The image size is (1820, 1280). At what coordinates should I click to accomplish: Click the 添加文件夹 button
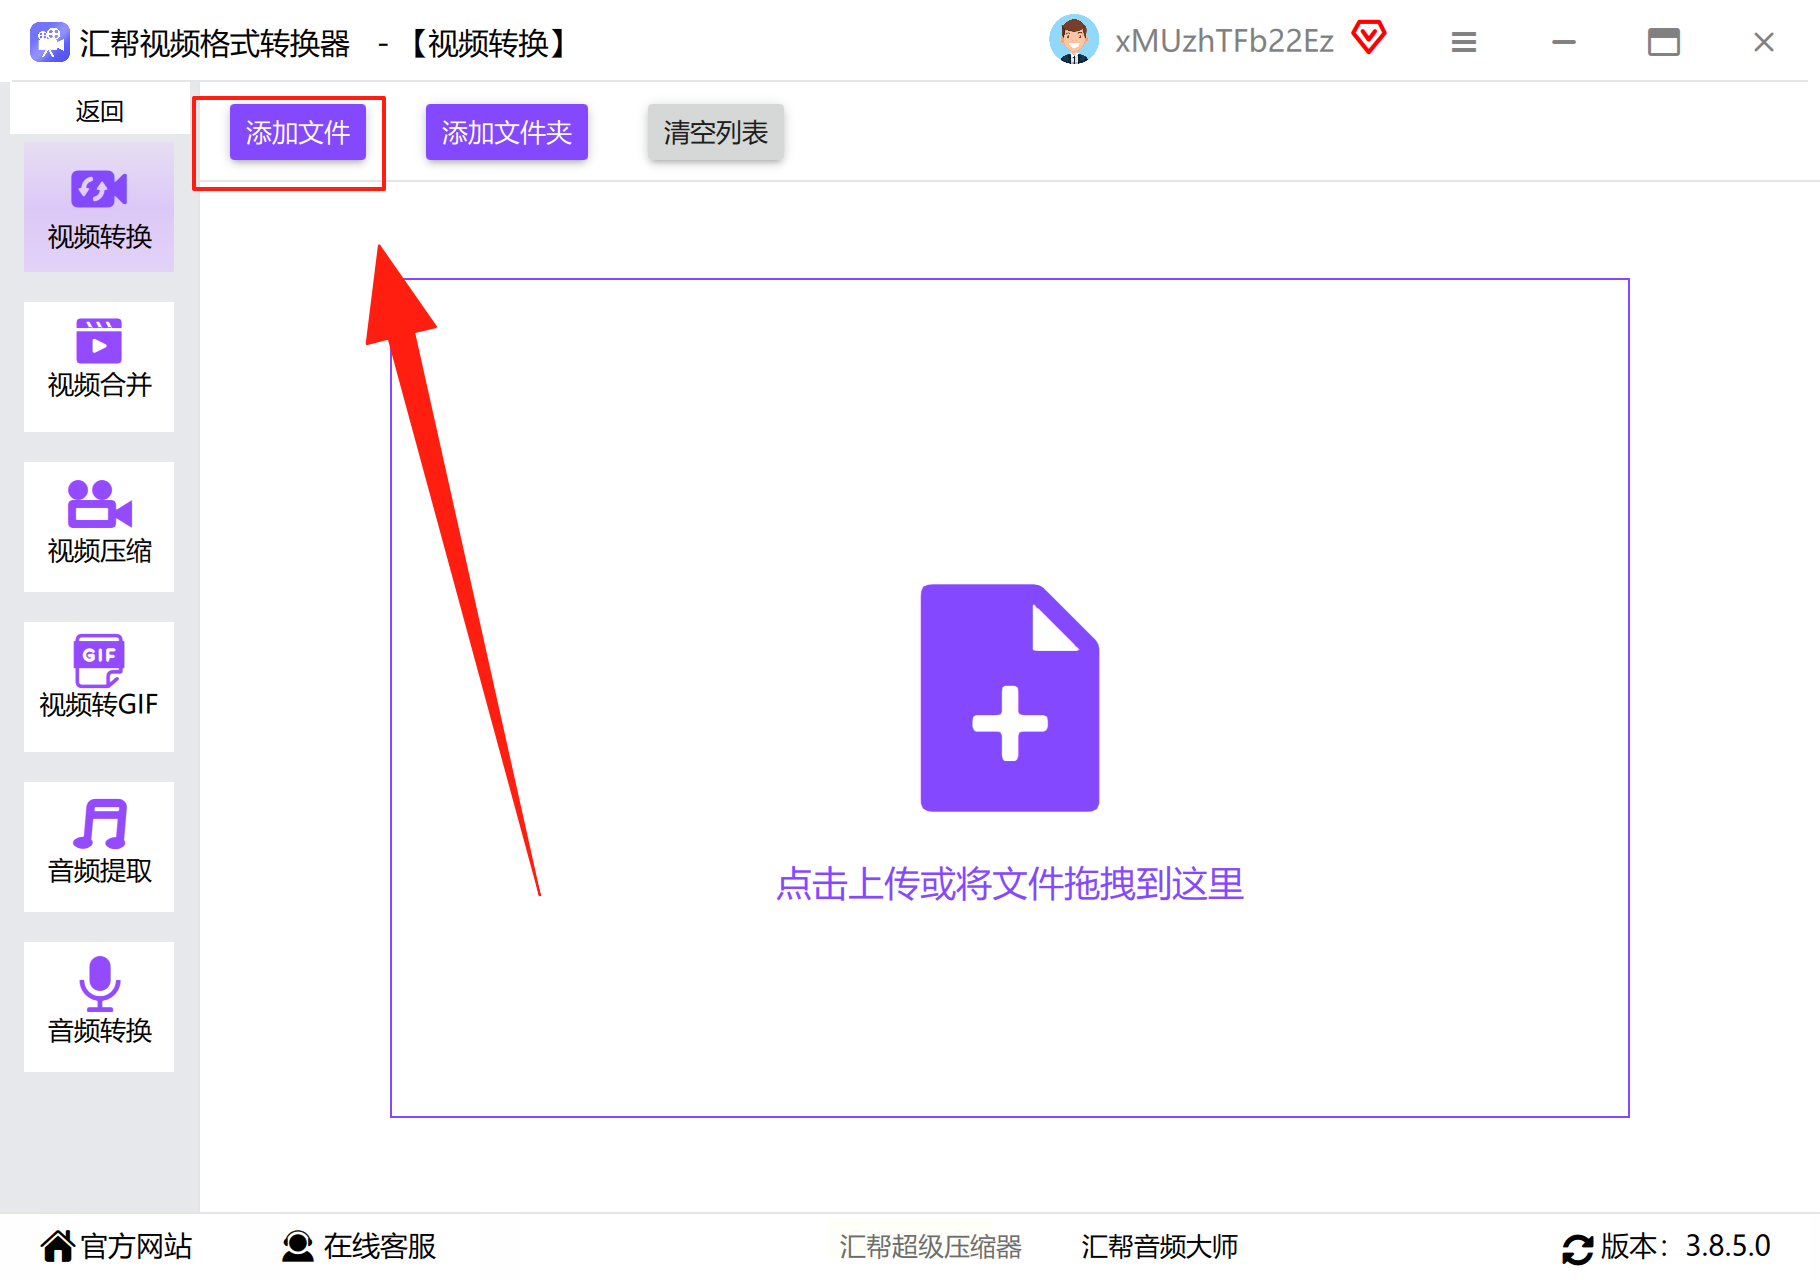pyautogui.click(x=507, y=132)
